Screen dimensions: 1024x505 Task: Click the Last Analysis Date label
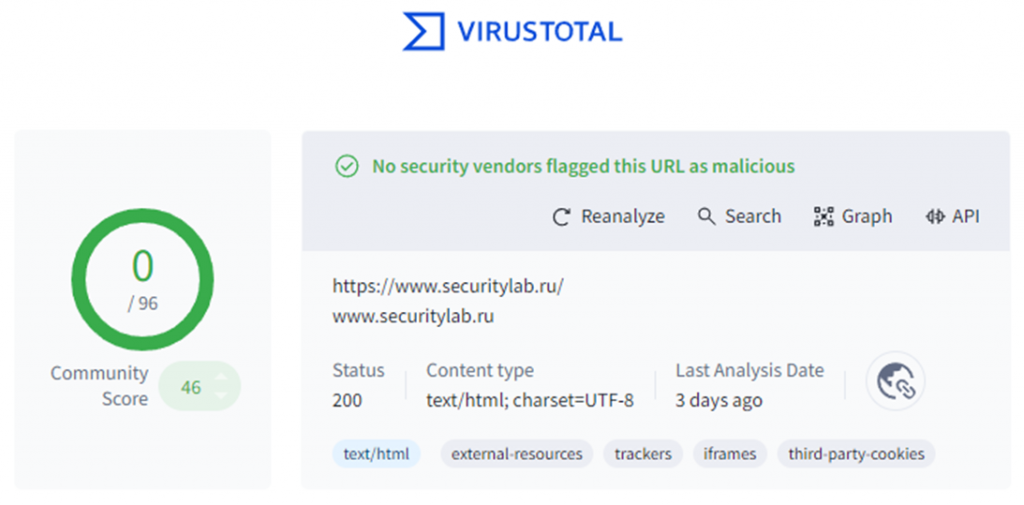coord(750,370)
